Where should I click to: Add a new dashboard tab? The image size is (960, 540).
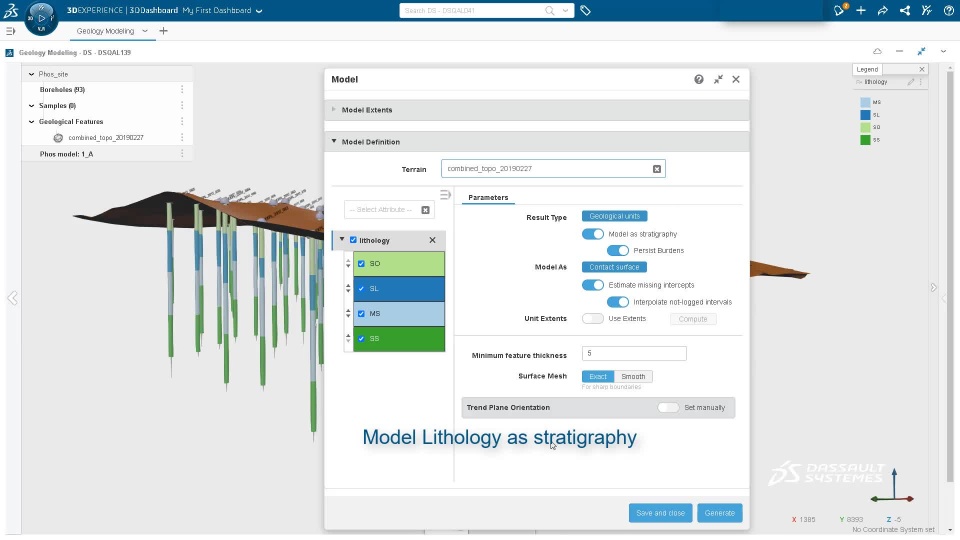pos(163,31)
